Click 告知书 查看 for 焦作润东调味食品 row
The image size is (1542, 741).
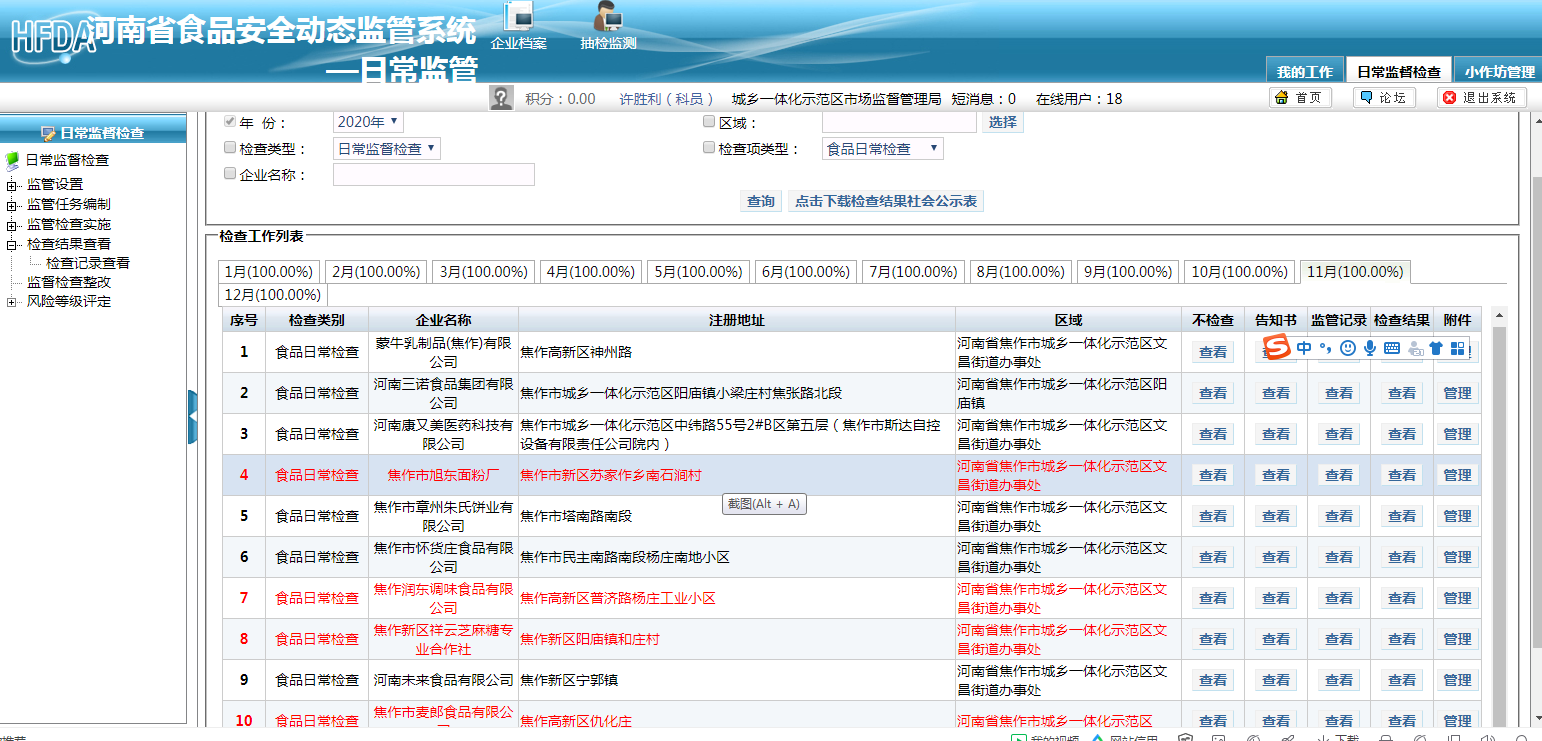(1276, 598)
